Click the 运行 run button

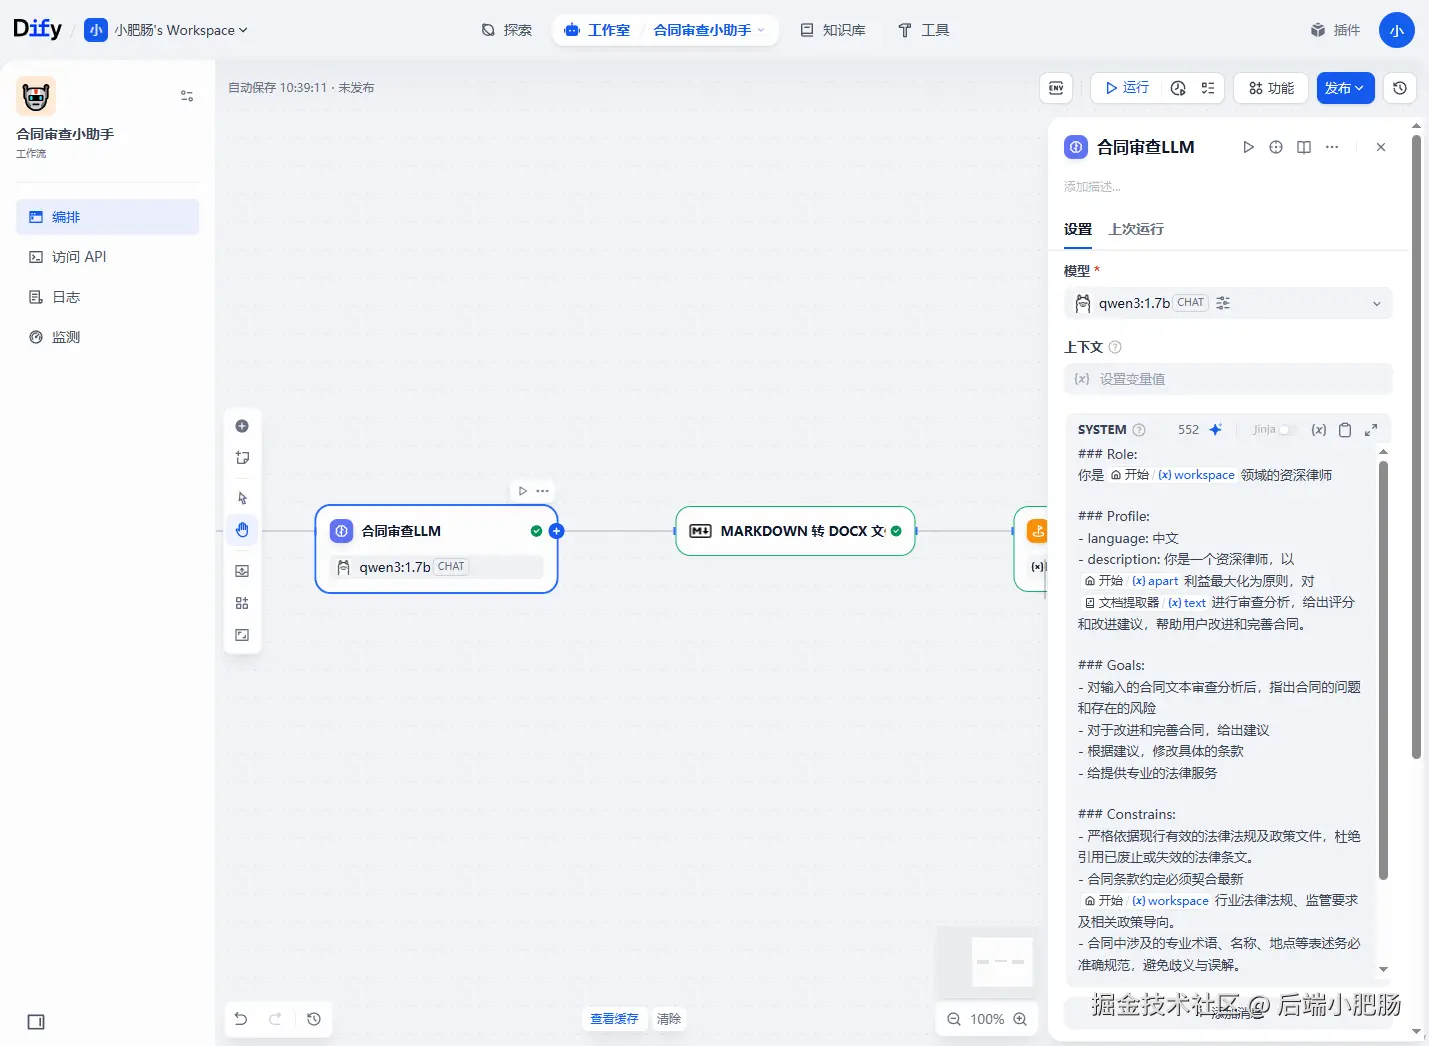pos(1127,88)
